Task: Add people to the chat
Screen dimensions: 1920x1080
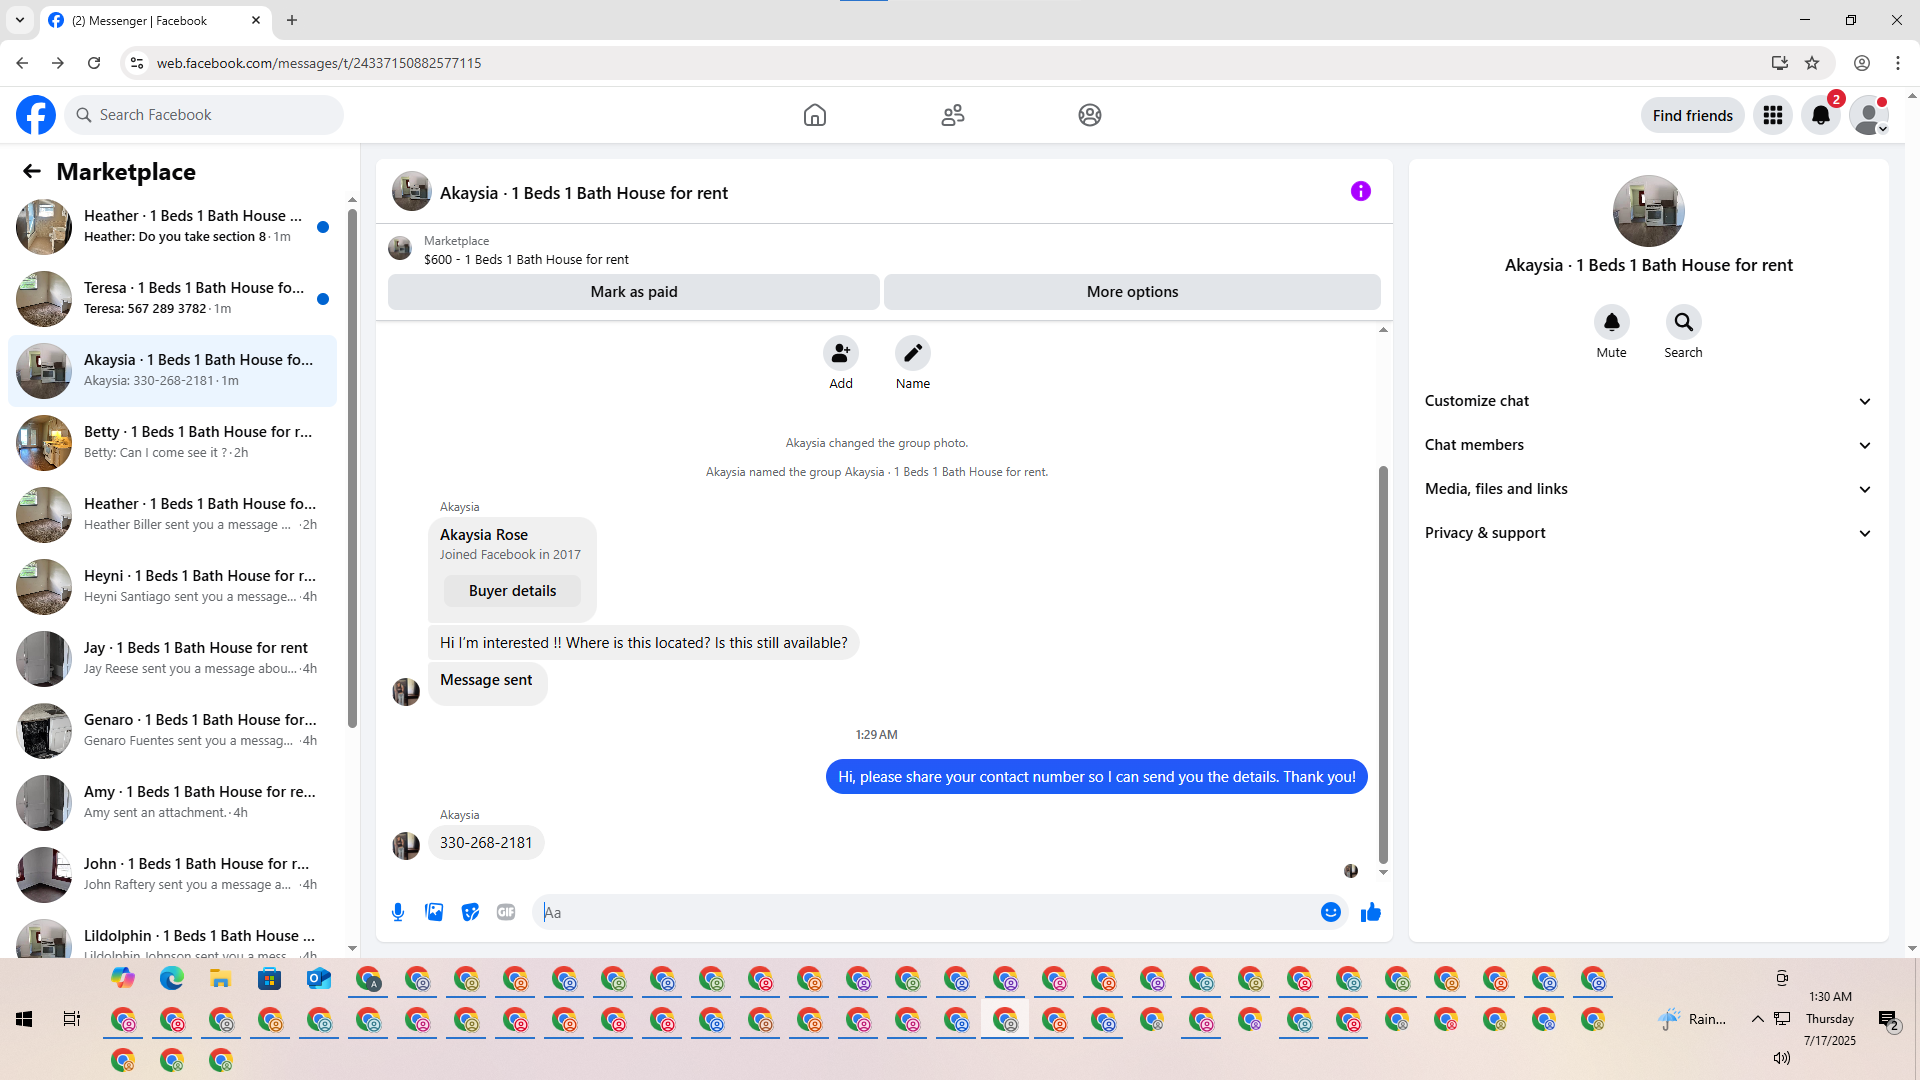Action: tap(841, 353)
